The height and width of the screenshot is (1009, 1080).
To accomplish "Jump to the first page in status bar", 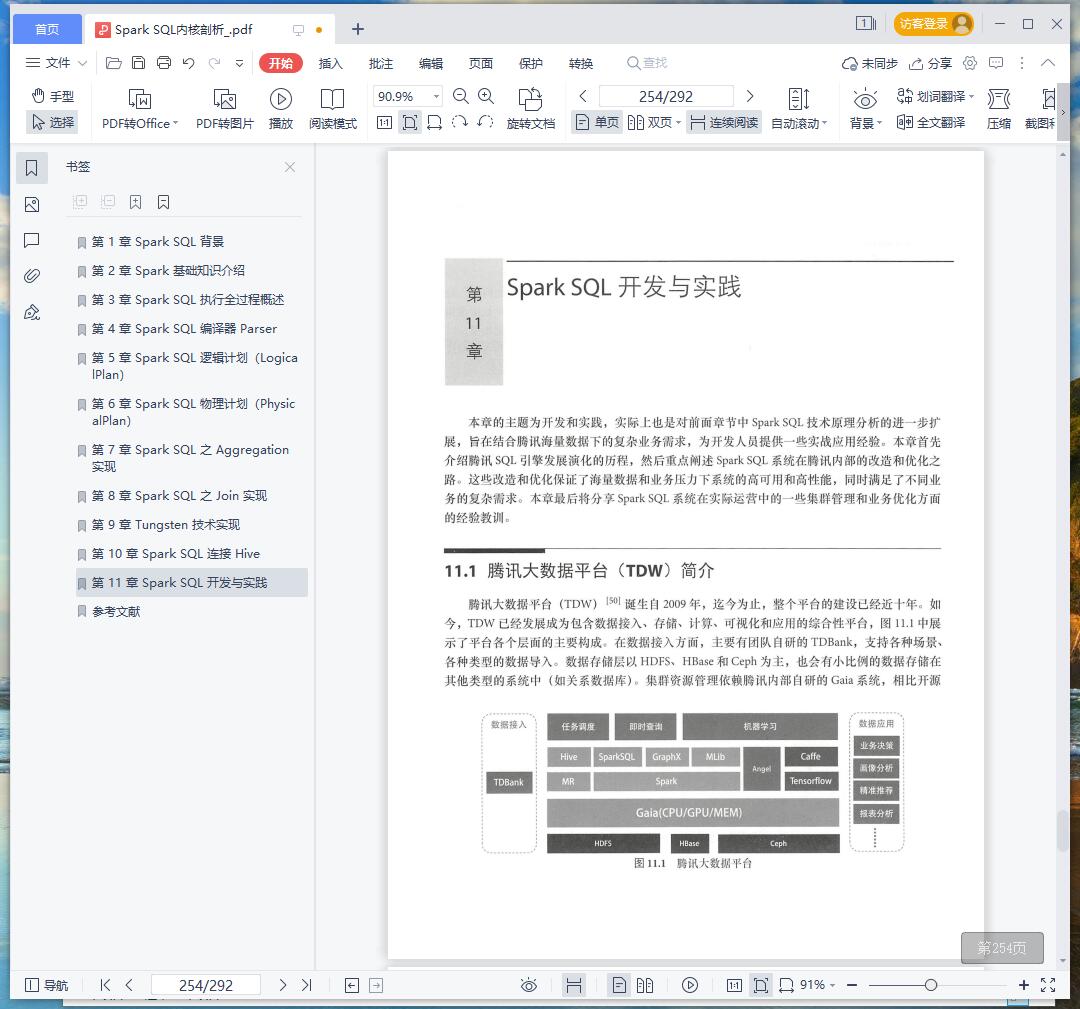I will tap(105, 985).
